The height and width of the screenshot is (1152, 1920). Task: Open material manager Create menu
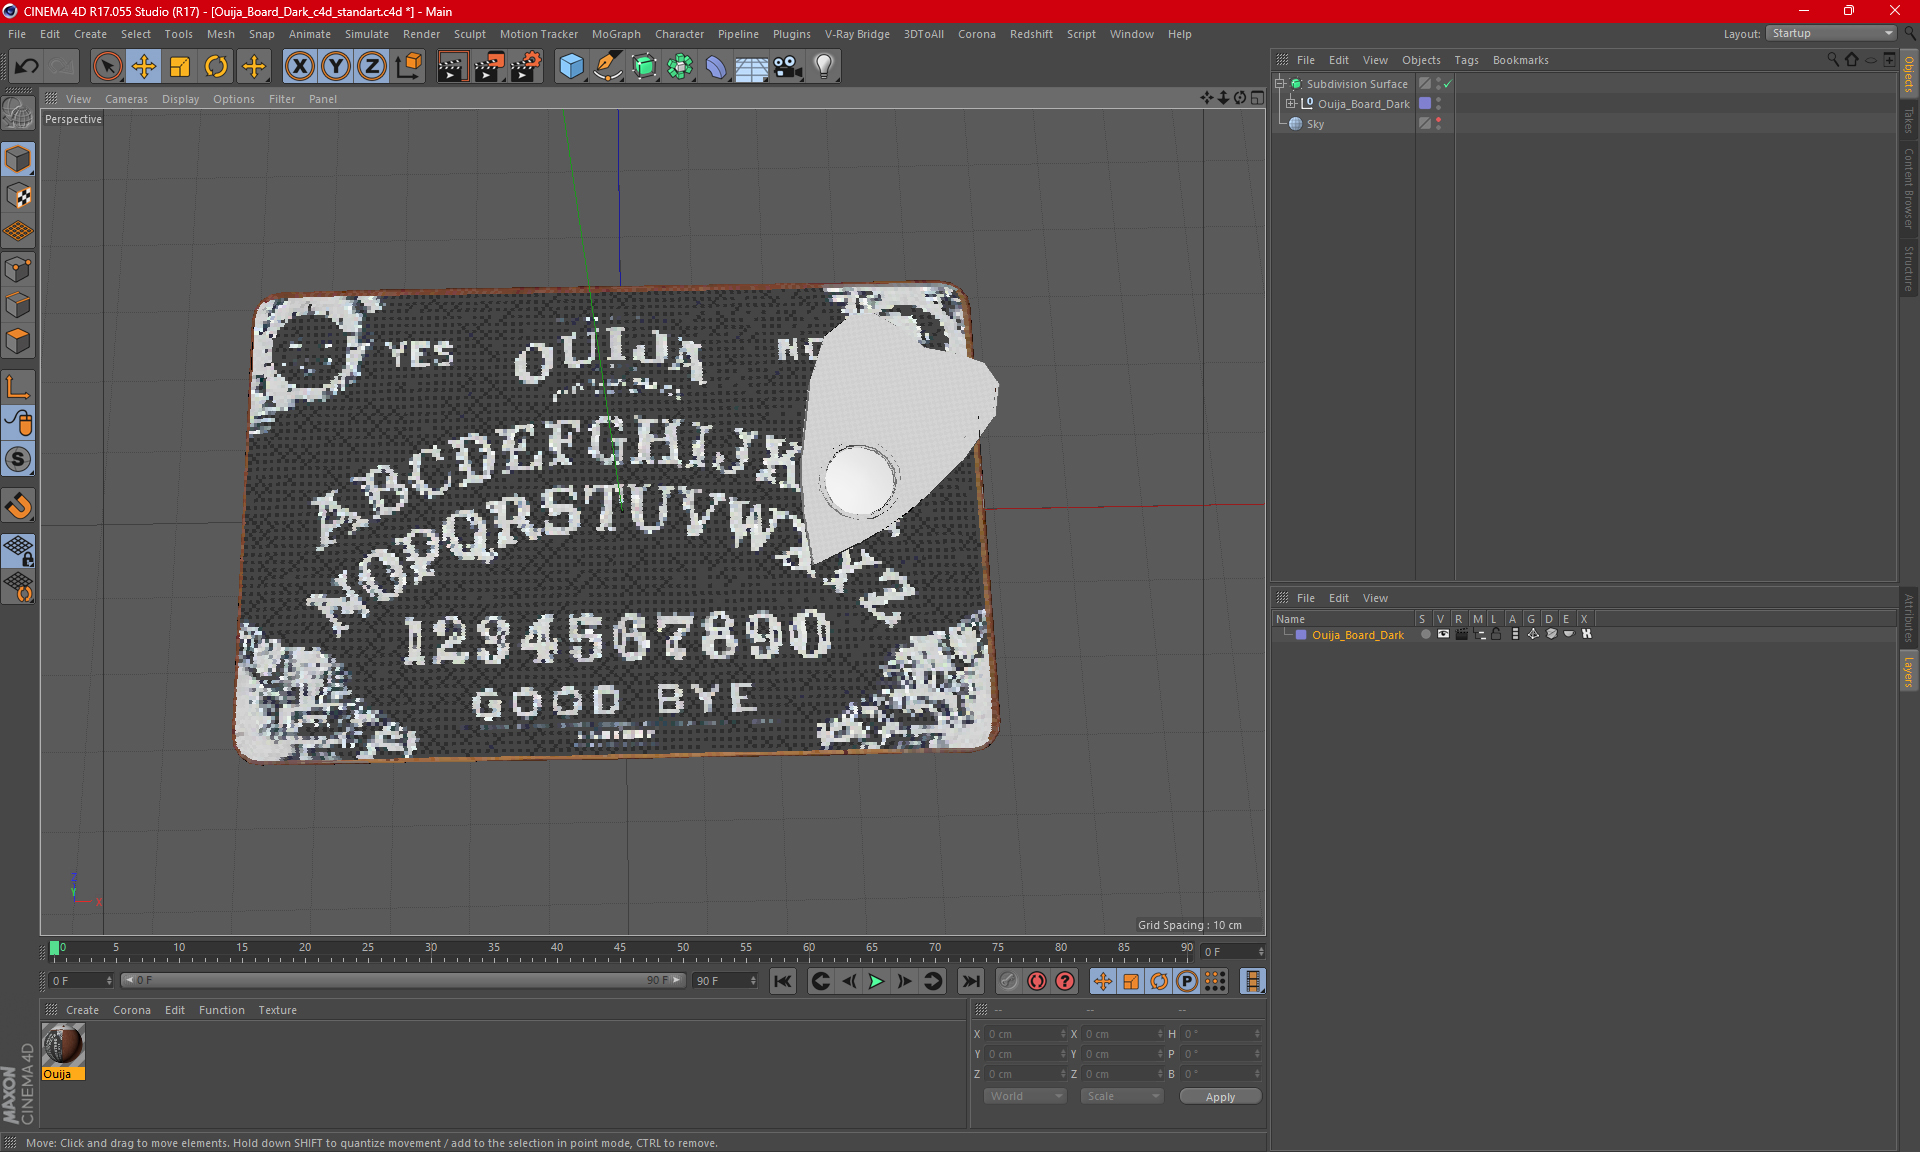(x=82, y=1010)
